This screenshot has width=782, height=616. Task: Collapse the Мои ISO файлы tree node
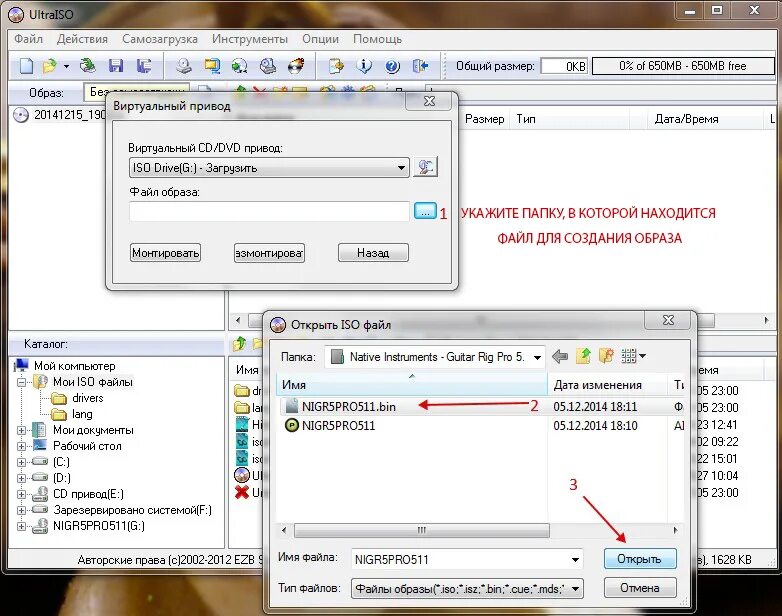[x=21, y=383]
